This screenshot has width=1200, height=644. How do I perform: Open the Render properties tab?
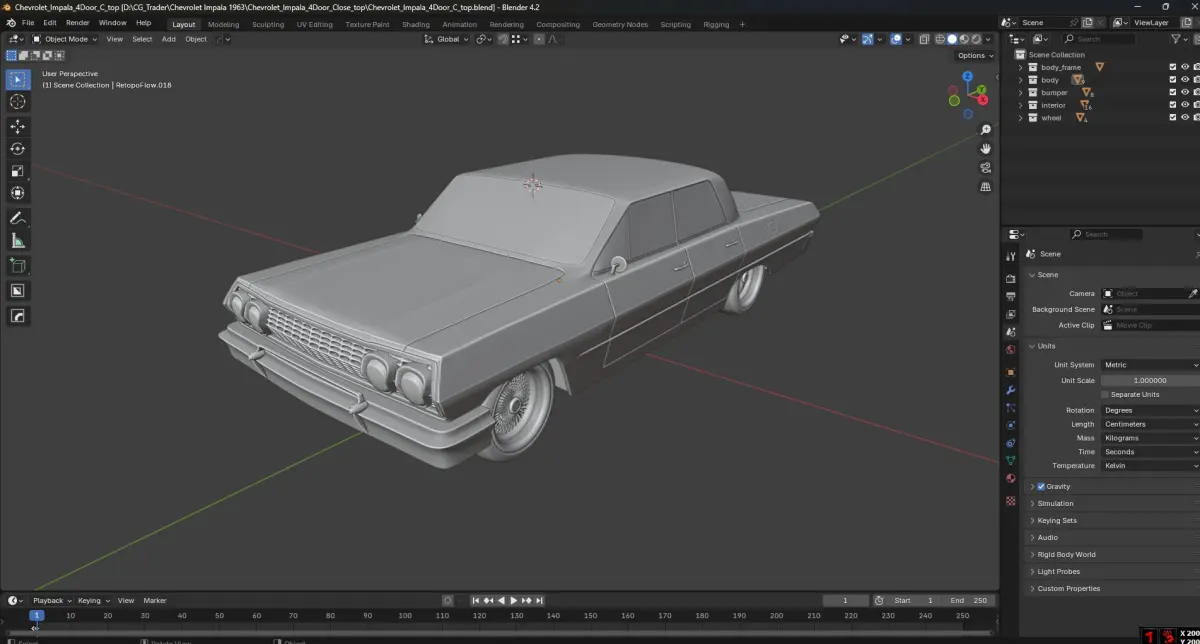[1011, 278]
